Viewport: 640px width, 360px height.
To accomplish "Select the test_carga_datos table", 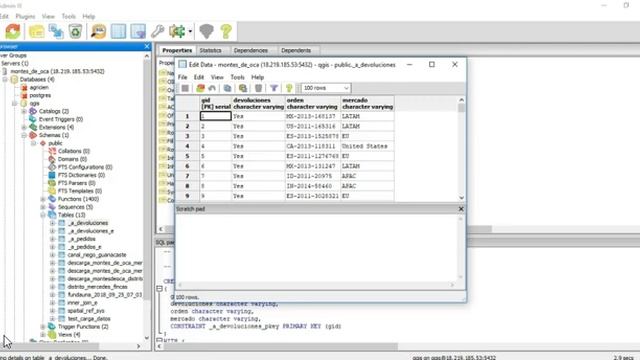I will (89, 319).
